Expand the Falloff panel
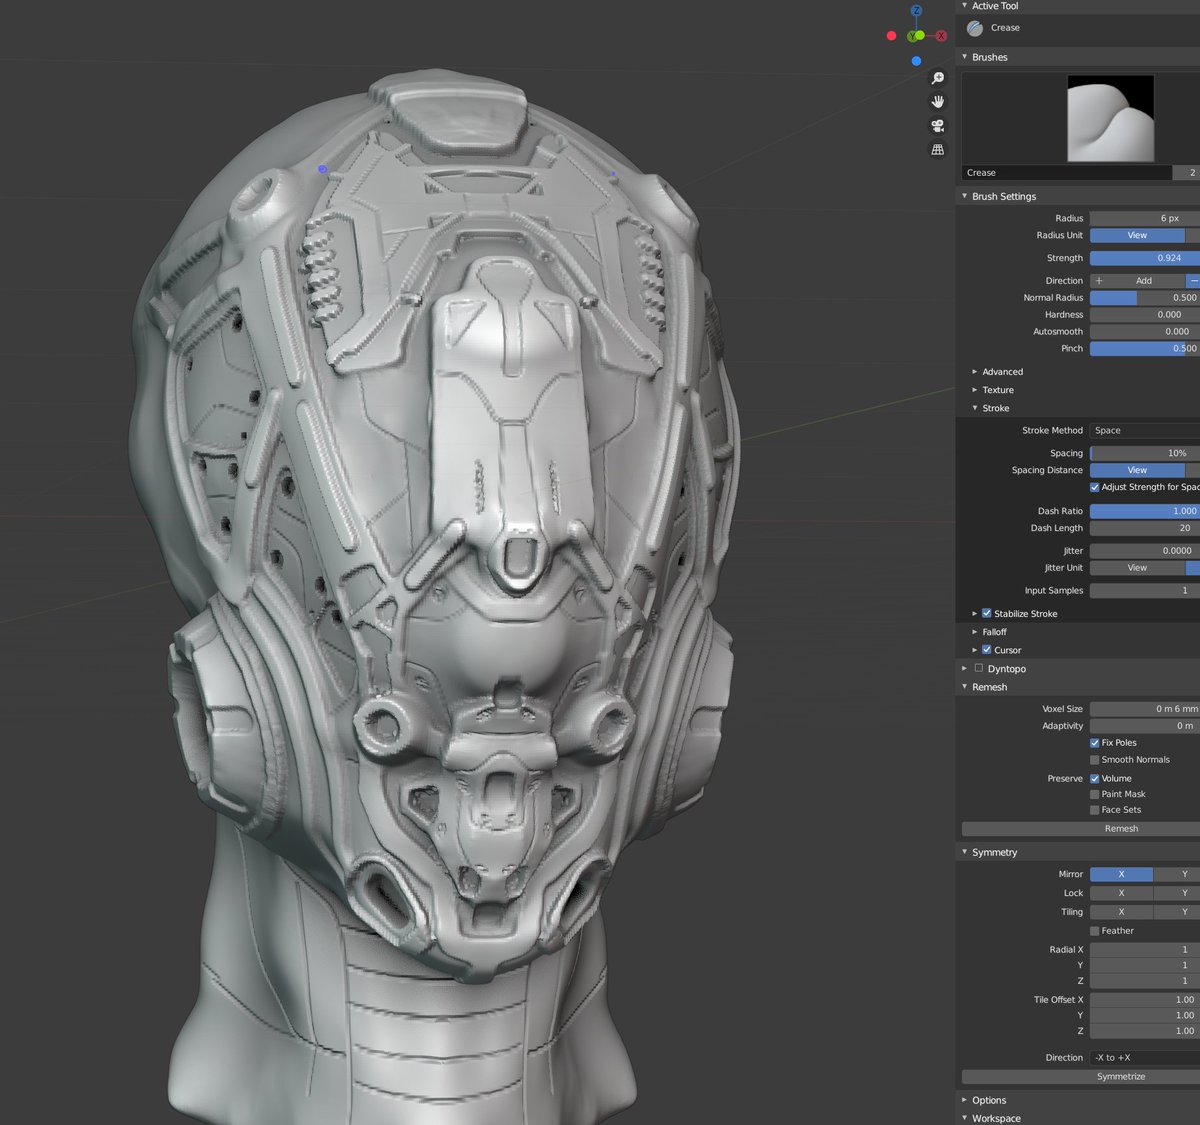Screen dimensions: 1200x1125 (x=994, y=632)
